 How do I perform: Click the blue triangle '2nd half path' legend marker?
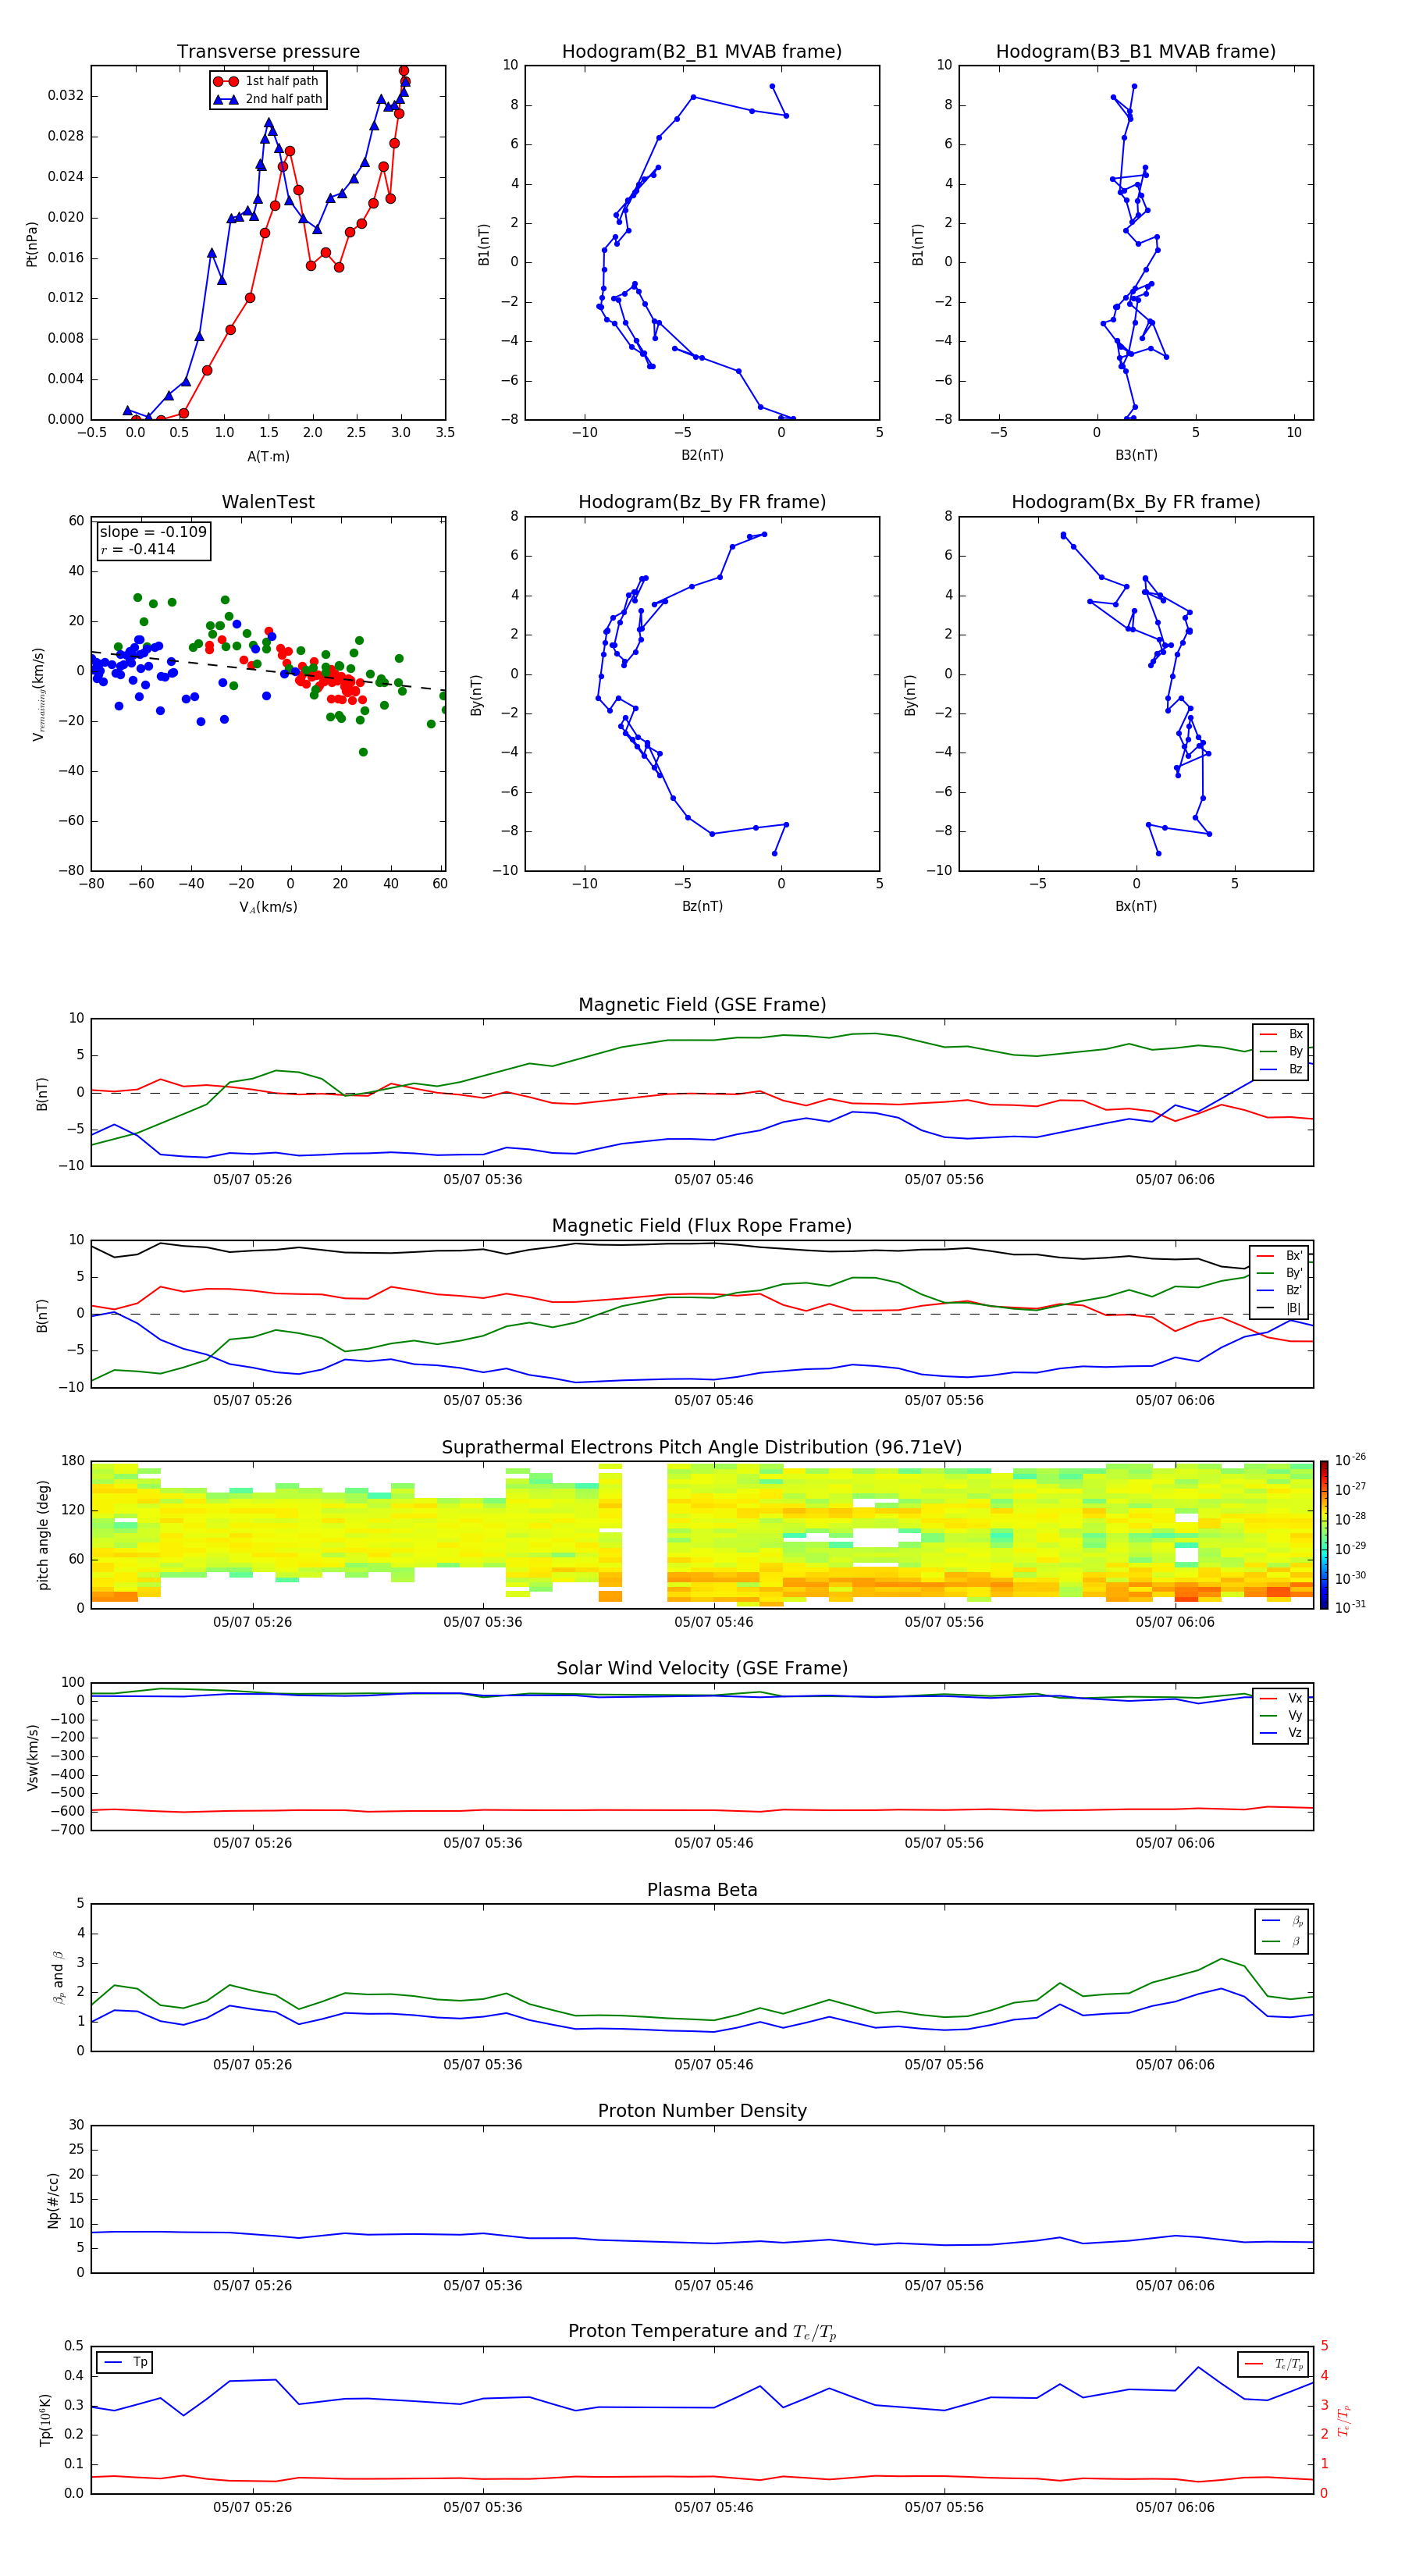(x=226, y=99)
